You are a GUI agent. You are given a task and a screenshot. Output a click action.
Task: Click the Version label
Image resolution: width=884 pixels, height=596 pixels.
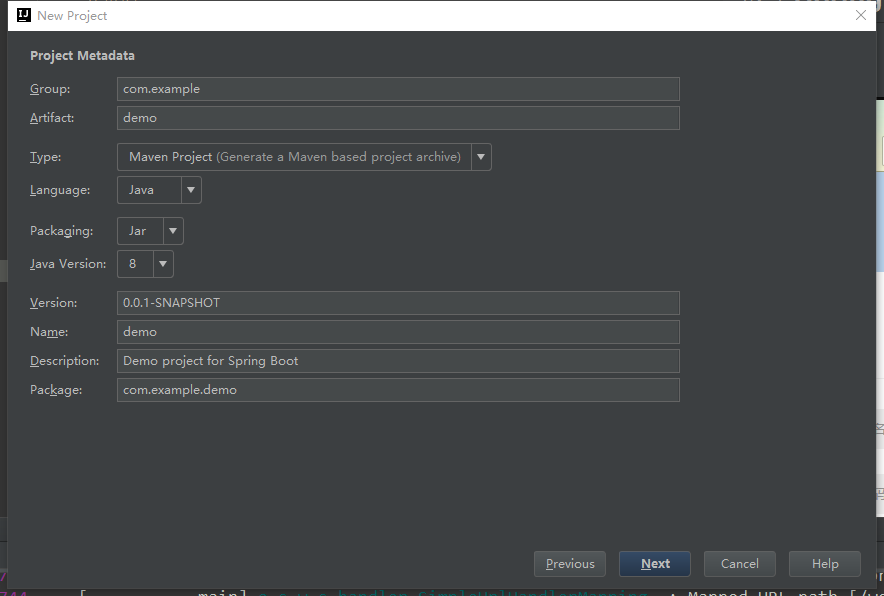coord(54,303)
